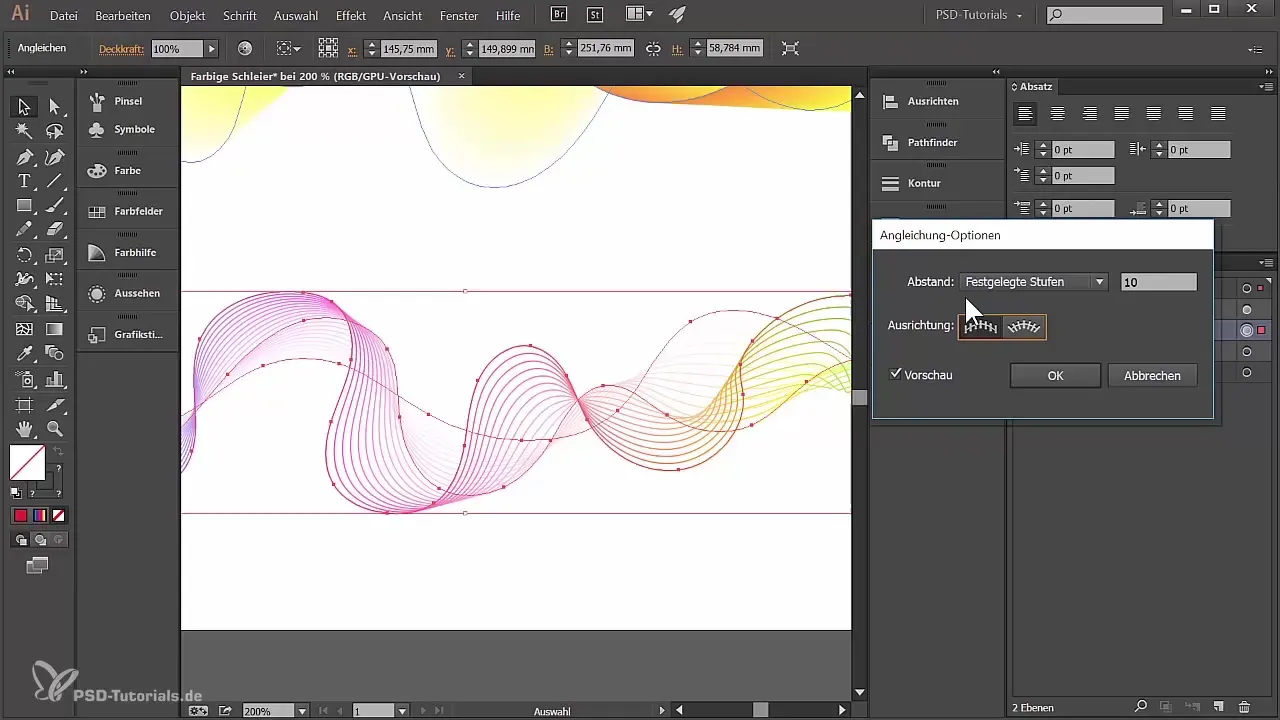Open the Abstand Festgelegte Stufen dropdown
The height and width of the screenshot is (720, 1280).
1034,282
